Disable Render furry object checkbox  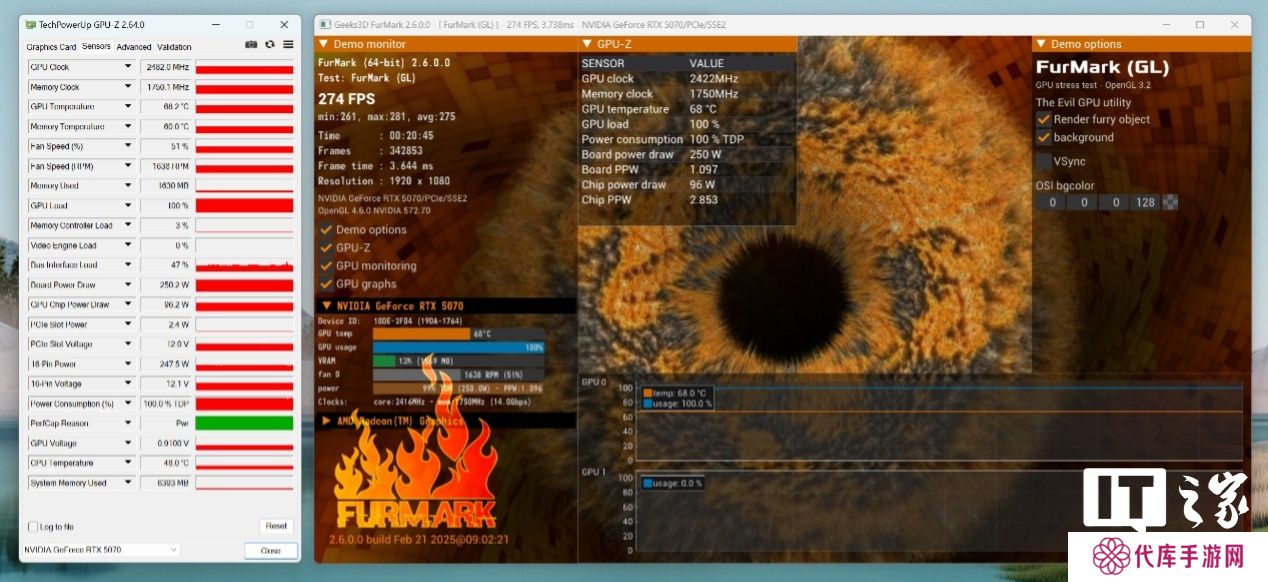1044,119
